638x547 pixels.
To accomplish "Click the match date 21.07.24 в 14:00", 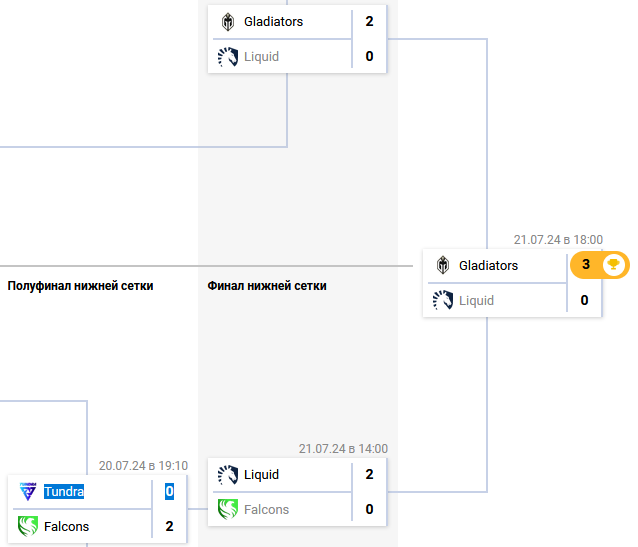I will (x=343, y=449).
